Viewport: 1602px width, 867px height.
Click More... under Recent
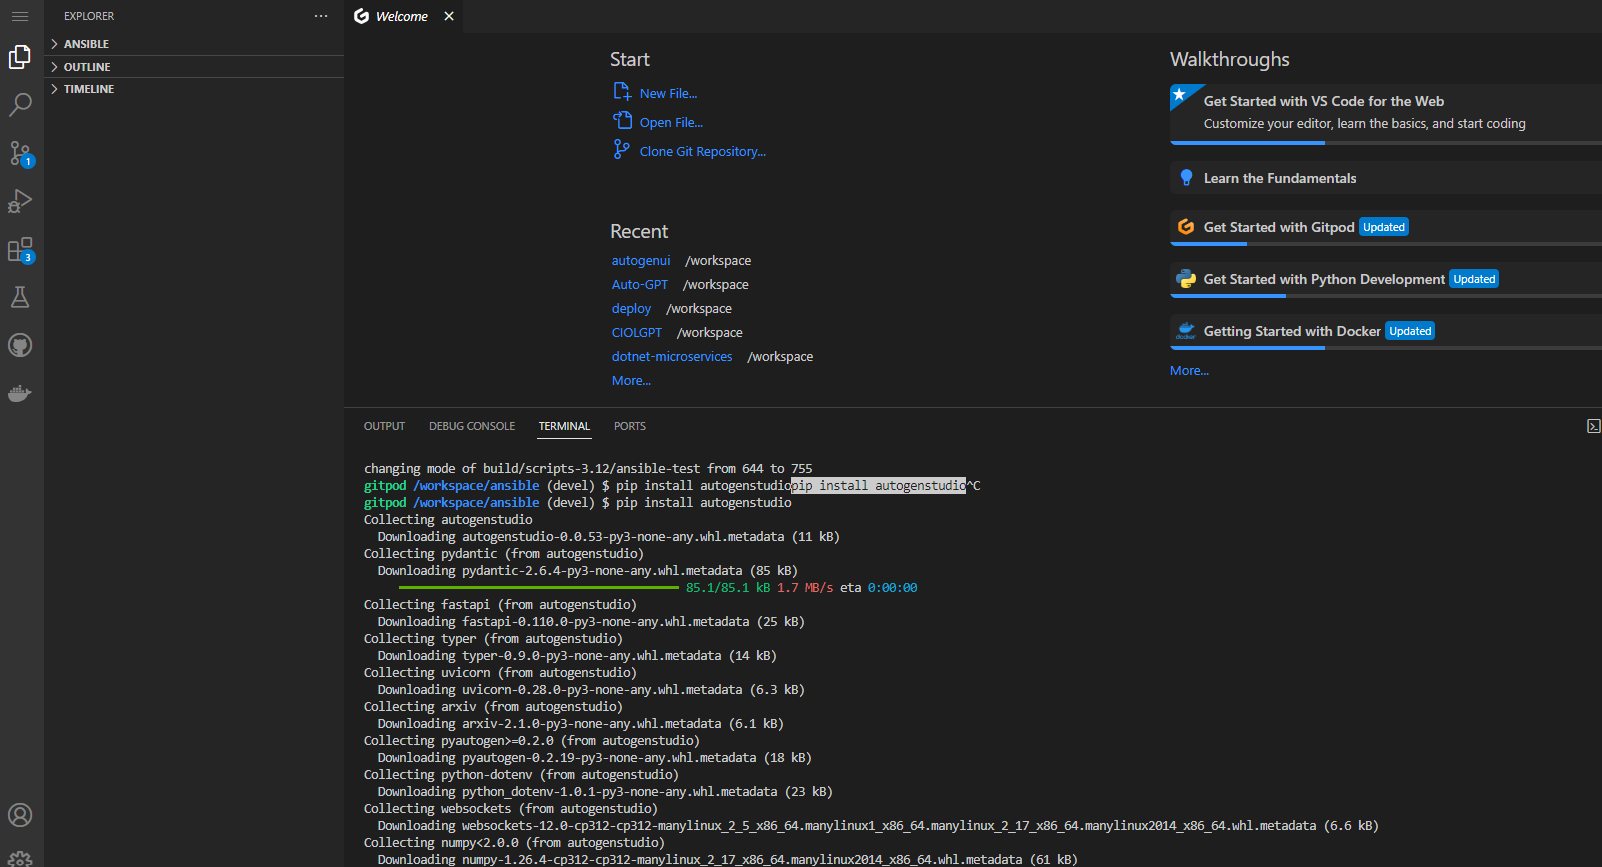[631, 380]
